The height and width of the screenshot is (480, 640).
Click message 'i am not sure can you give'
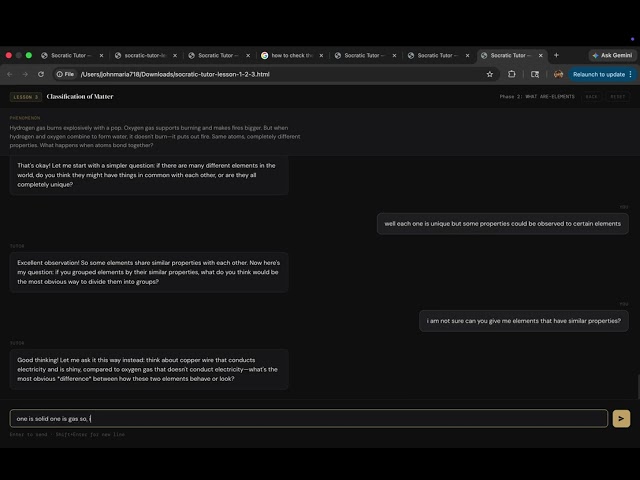click(524, 321)
